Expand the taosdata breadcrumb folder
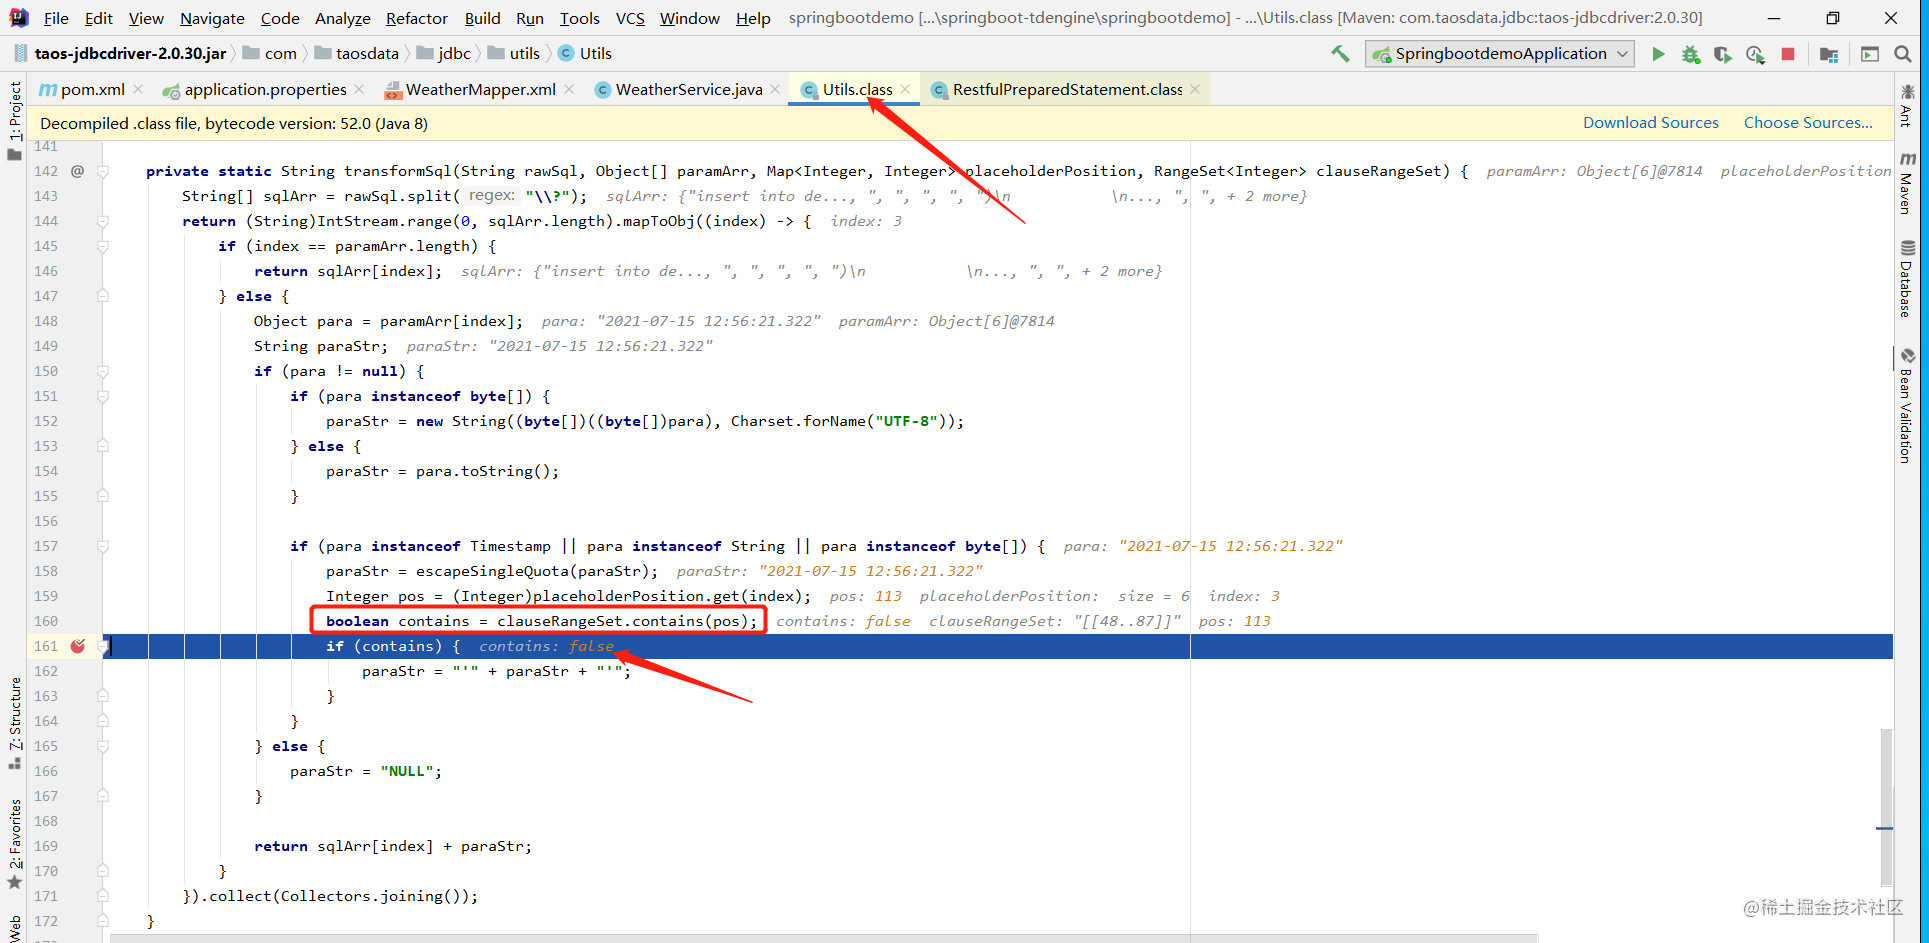 [x=357, y=53]
